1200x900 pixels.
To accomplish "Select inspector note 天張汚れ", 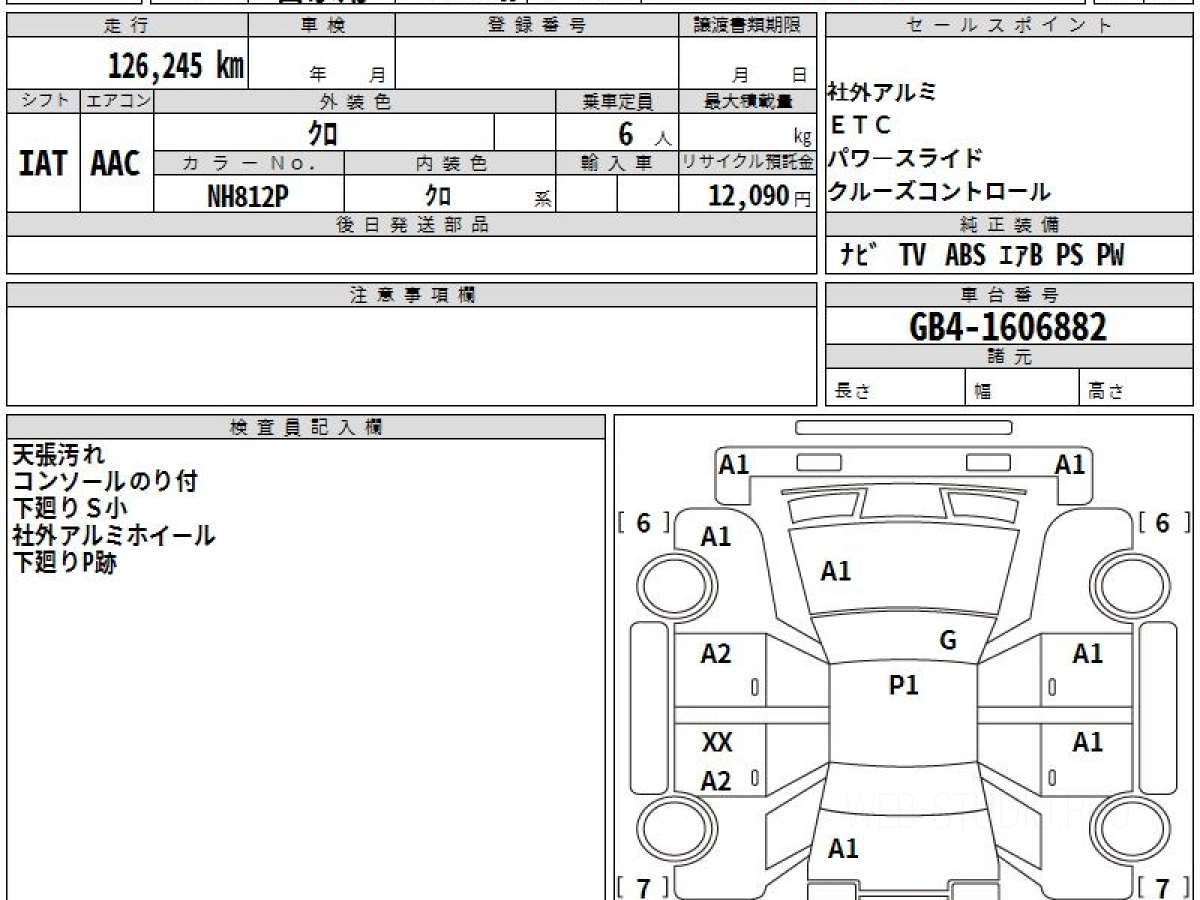I will 57,455.
